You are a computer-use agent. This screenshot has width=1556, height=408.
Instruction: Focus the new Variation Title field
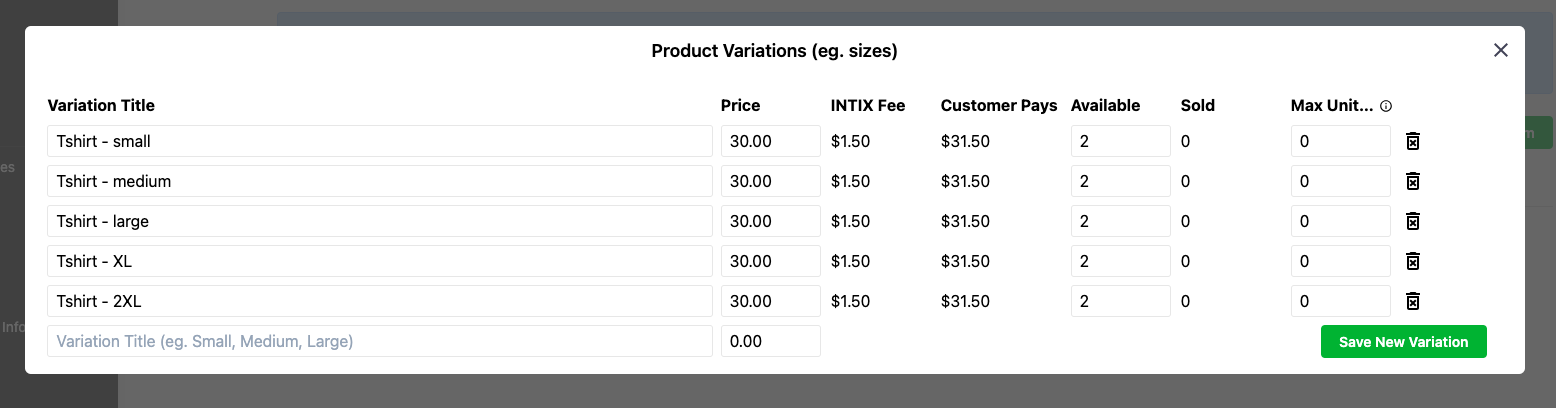point(380,341)
